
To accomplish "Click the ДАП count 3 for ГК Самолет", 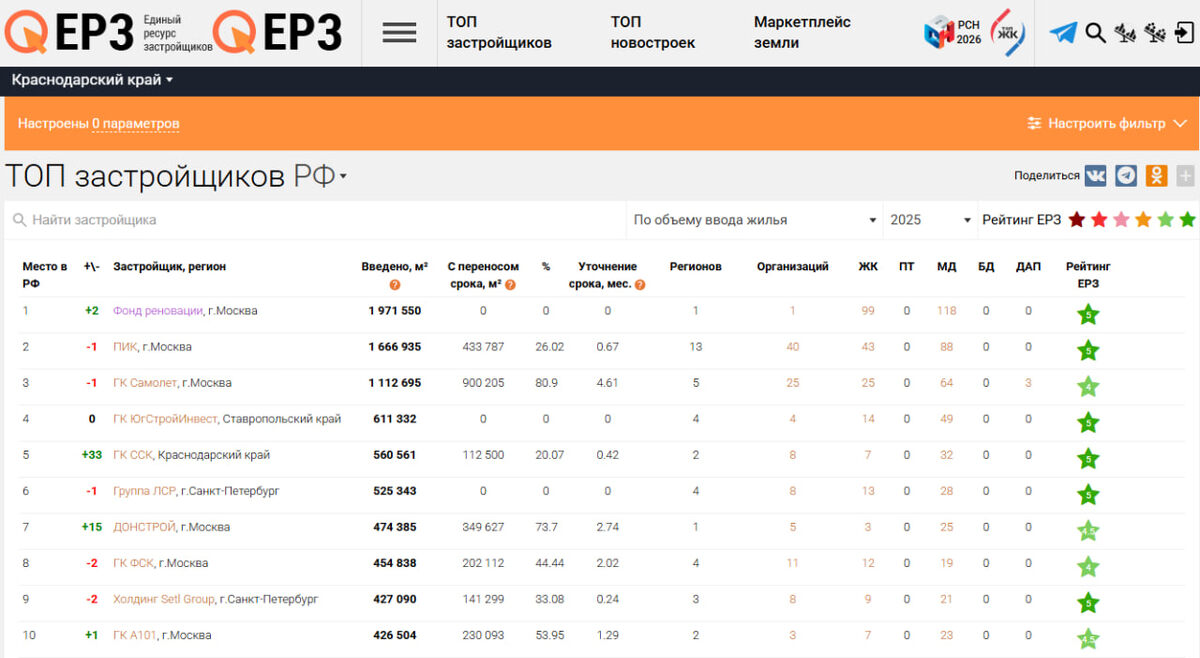I will (1028, 383).
